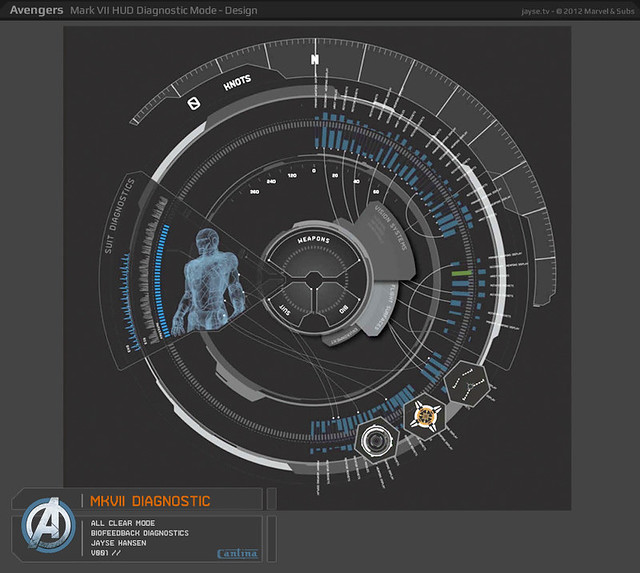Image resolution: width=640 pixels, height=573 pixels.
Task: Click the Cantina logo link
Action: (234, 552)
